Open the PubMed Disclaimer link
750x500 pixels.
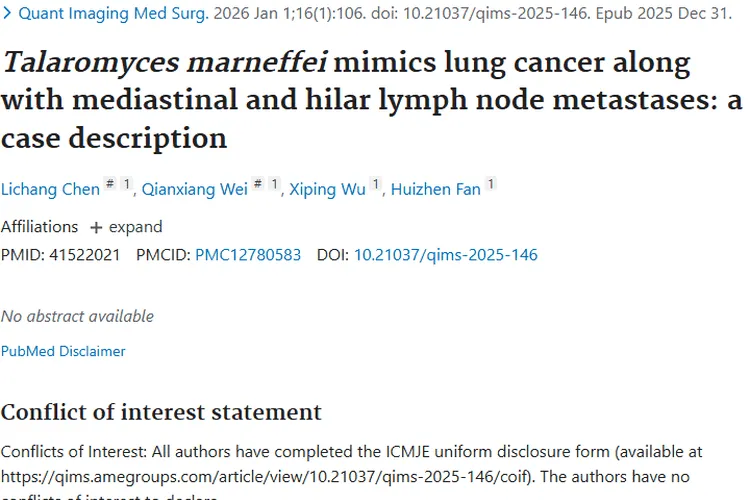pyautogui.click(x=63, y=351)
